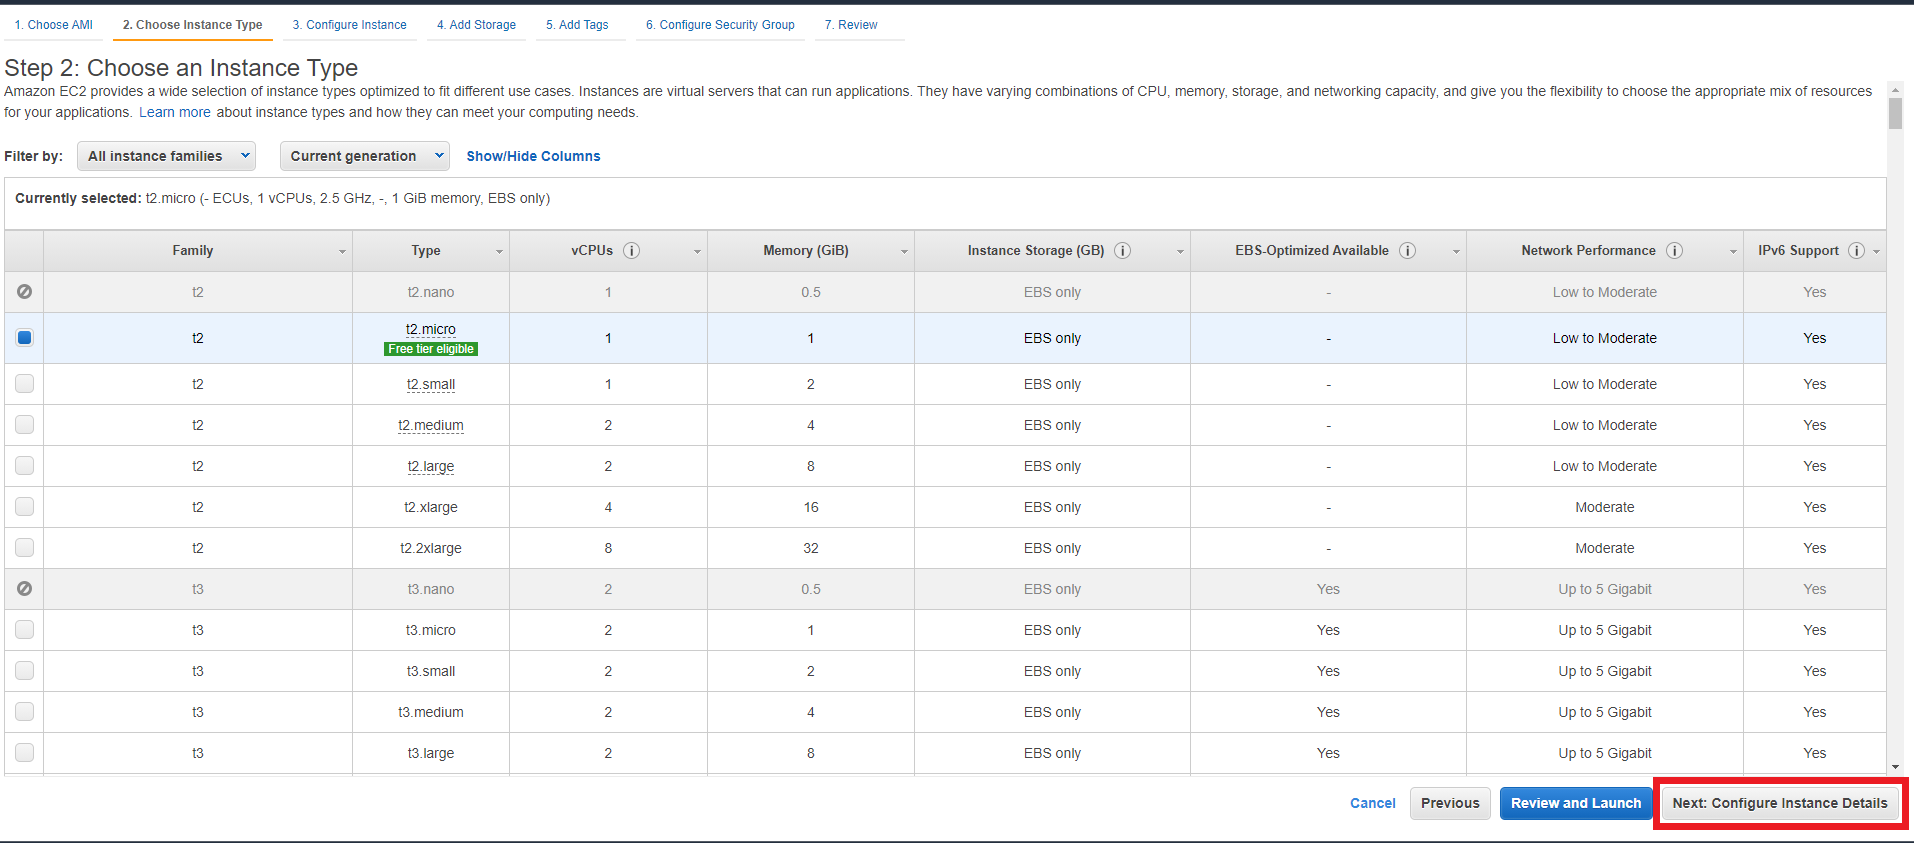
Task: Click the Instance Storage info icon
Action: [1123, 251]
